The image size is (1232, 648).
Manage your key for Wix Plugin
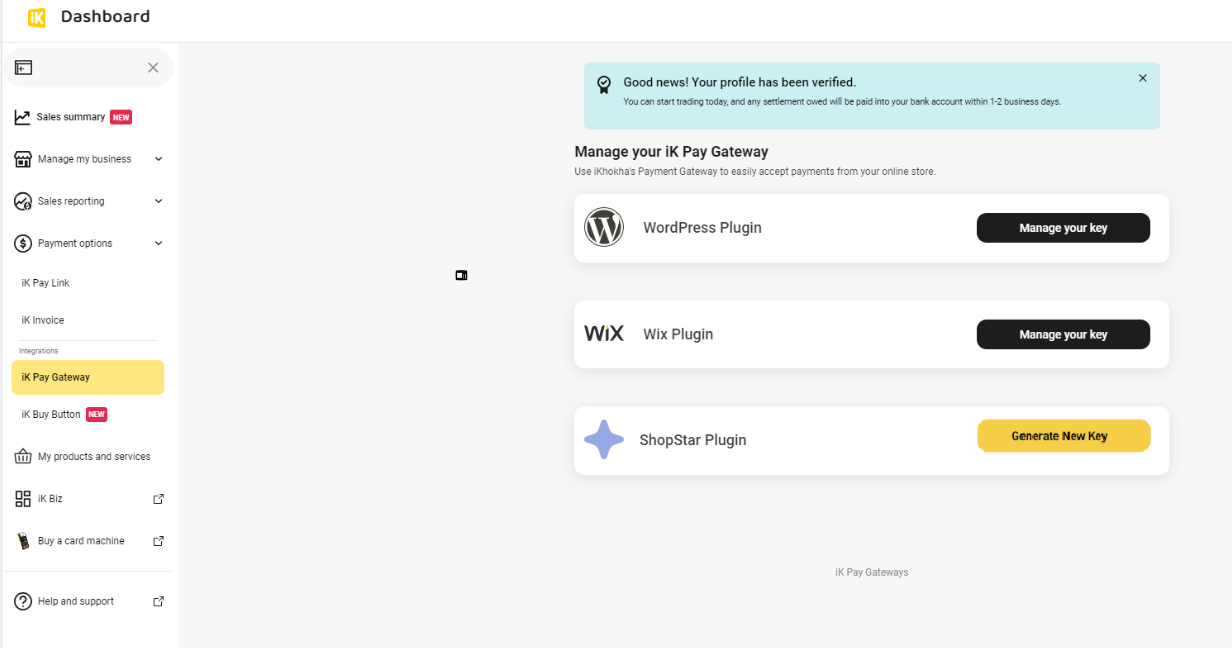point(1063,334)
